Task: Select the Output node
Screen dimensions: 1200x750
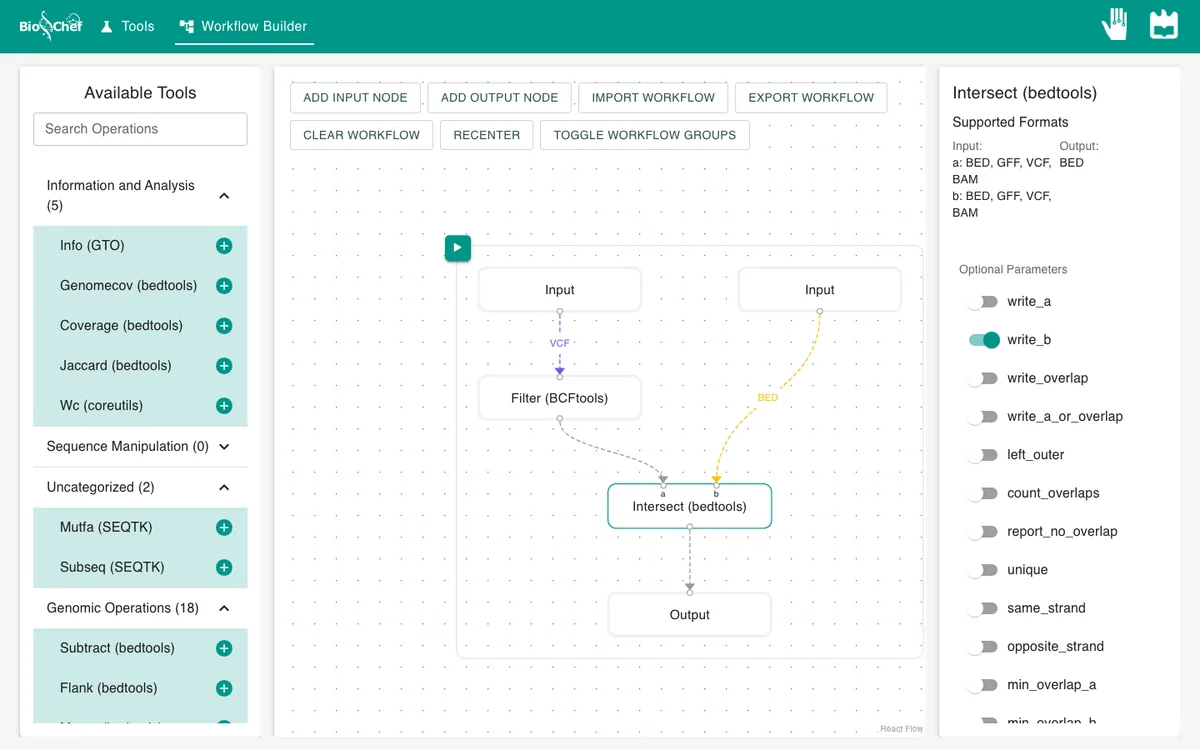Action: 690,615
